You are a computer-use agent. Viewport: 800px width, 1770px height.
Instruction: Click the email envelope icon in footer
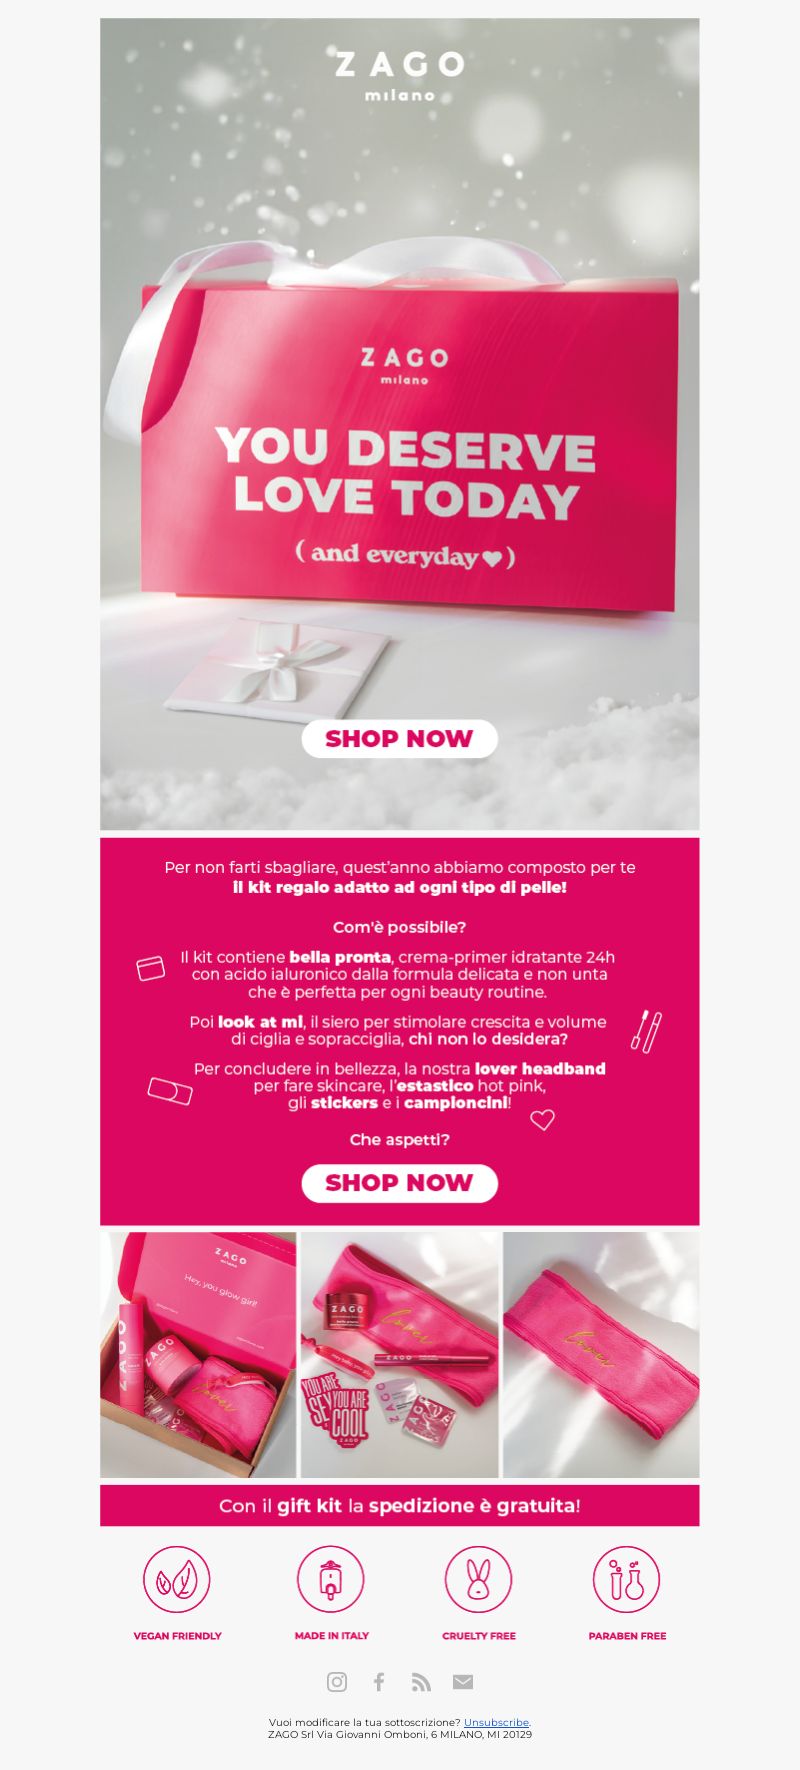tap(463, 1682)
